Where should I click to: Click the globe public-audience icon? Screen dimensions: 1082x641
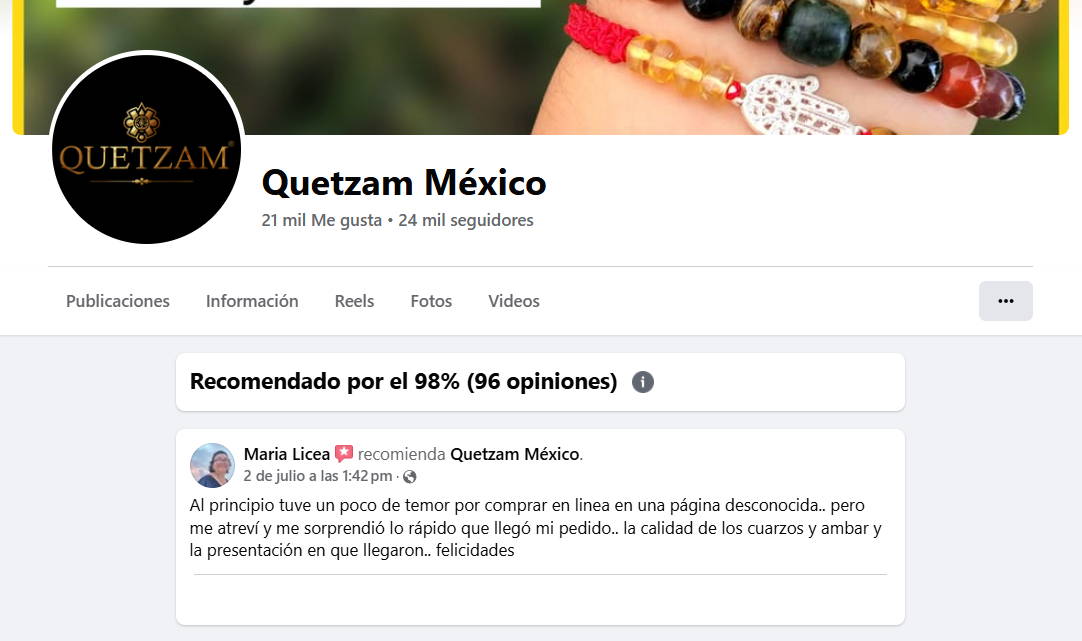point(410,476)
